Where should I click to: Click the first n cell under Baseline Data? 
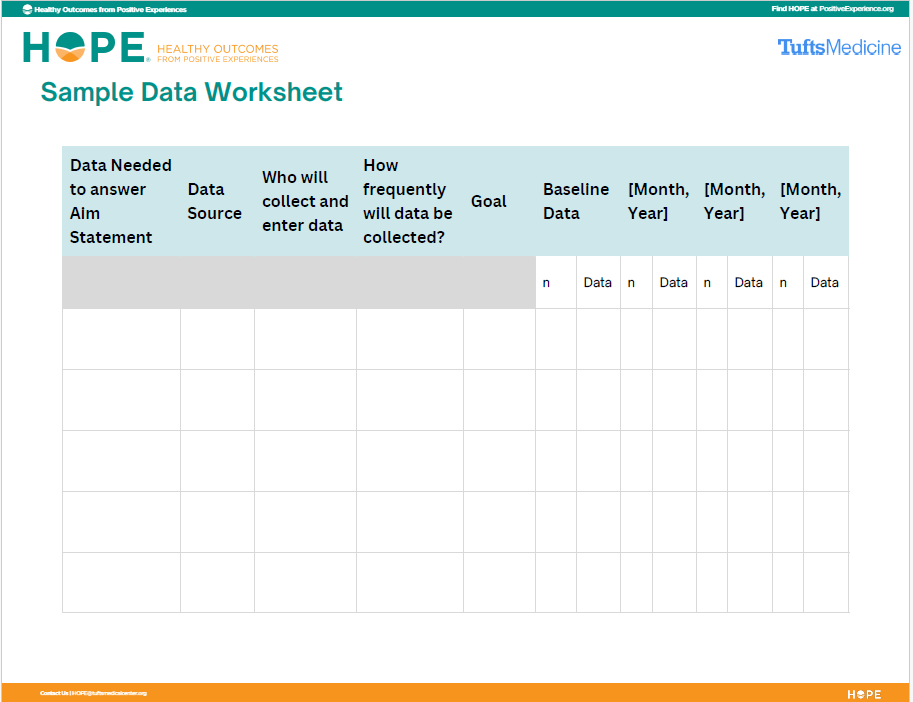click(x=555, y=282)
